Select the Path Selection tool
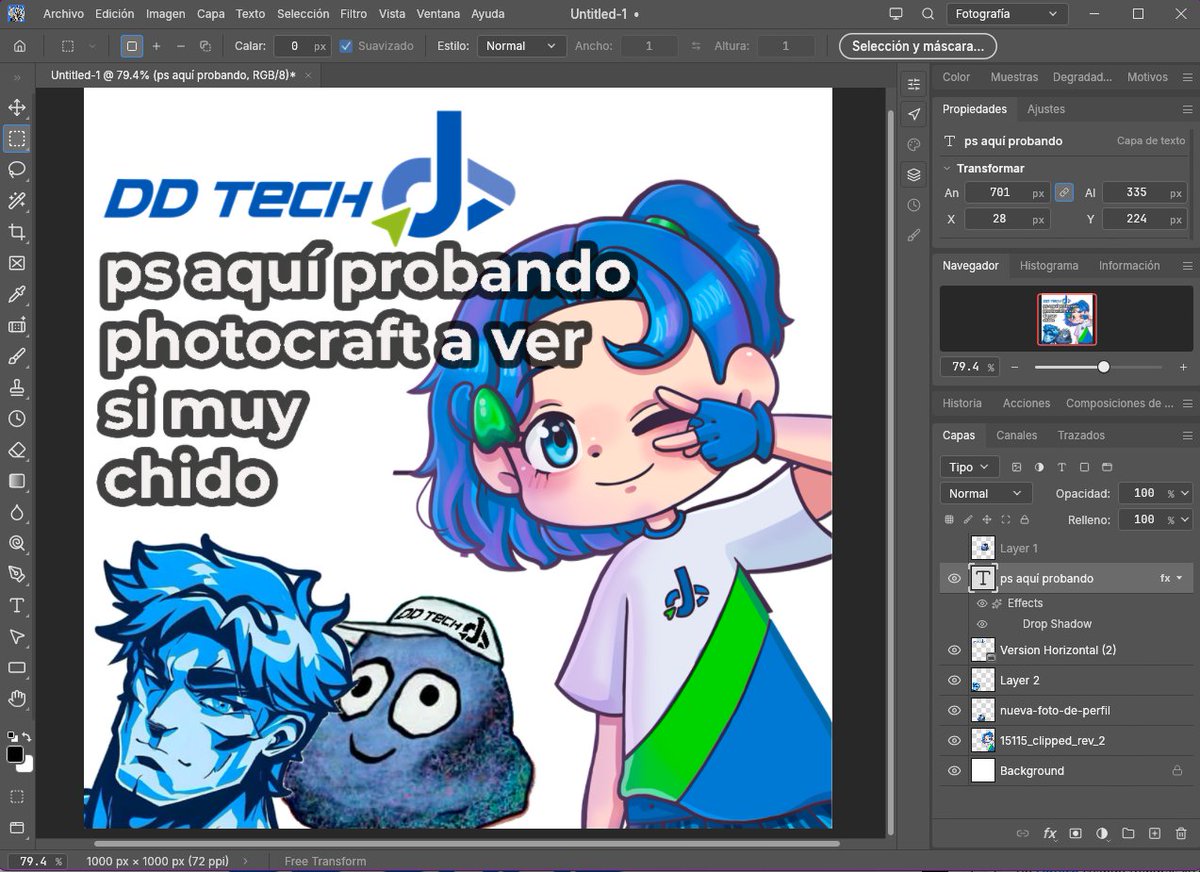1200x872 pixels. pyautogui.click(x=17, y=636)
